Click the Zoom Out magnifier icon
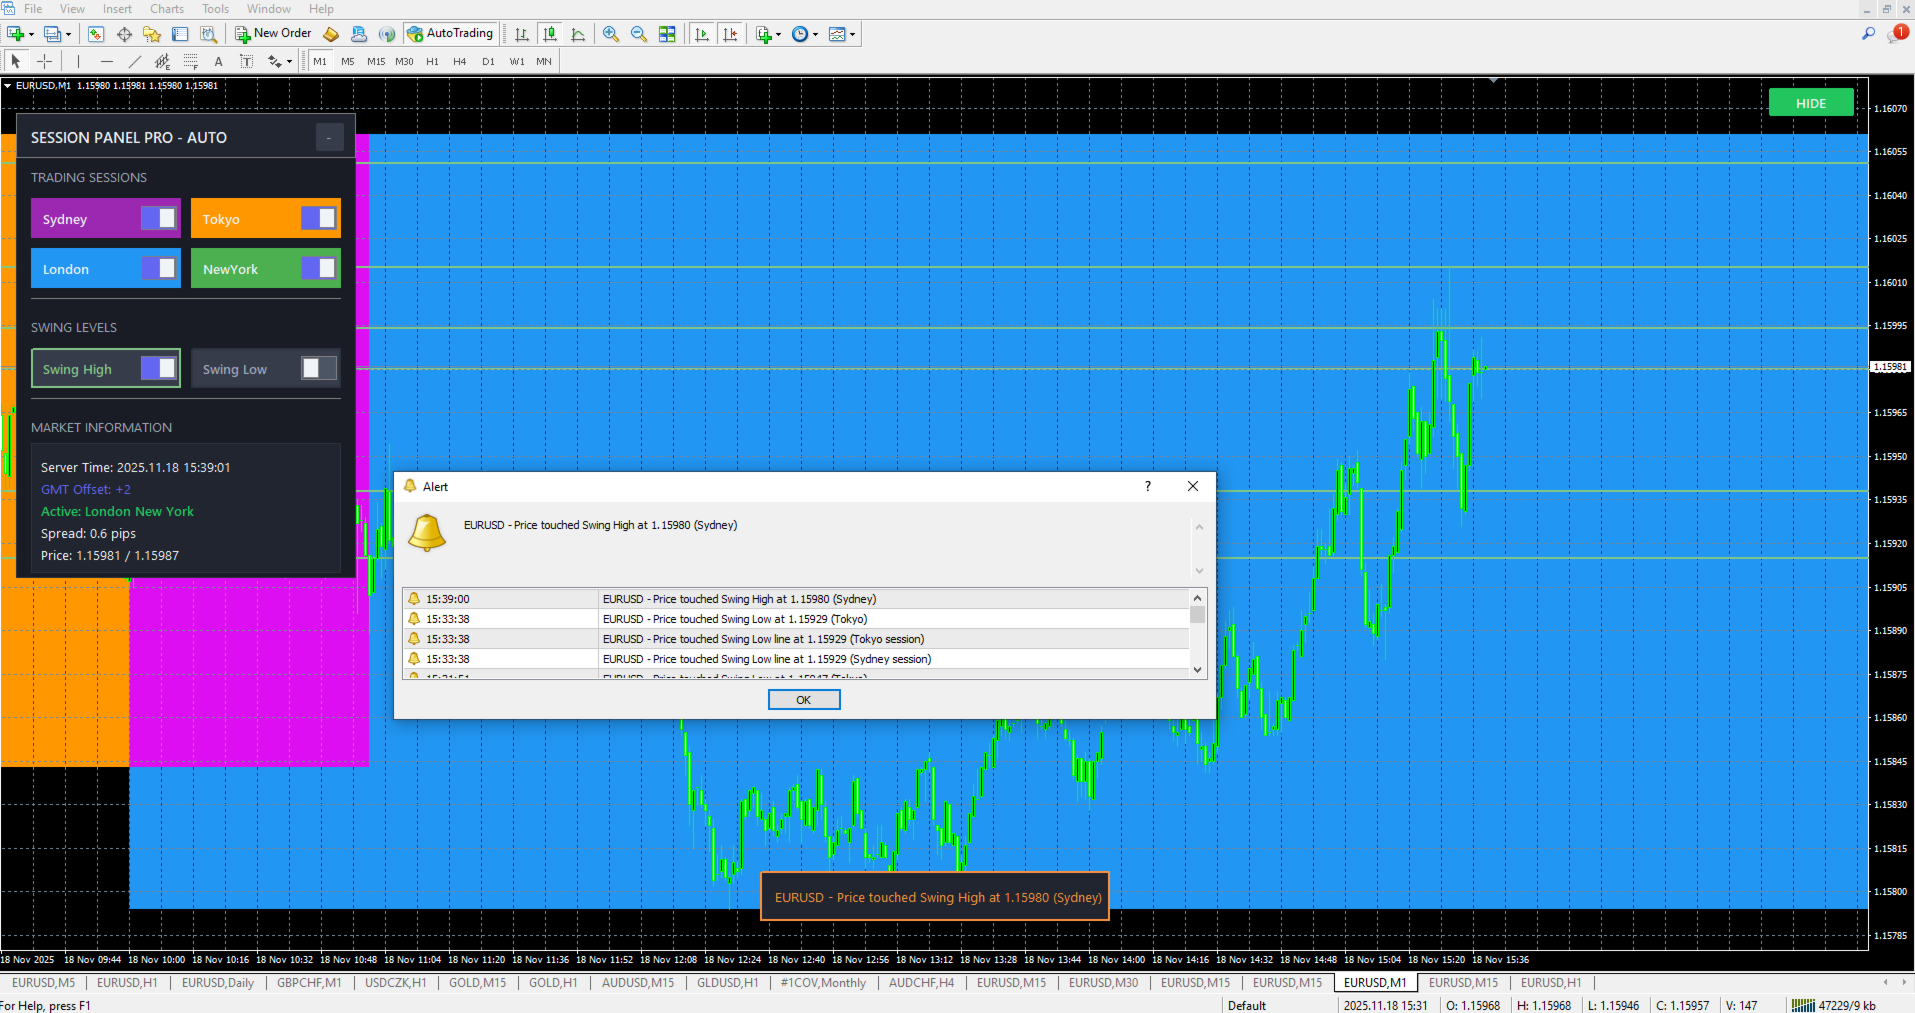Image resolution: width=1915 pixels, height=1013 pixels. (639, 34)
